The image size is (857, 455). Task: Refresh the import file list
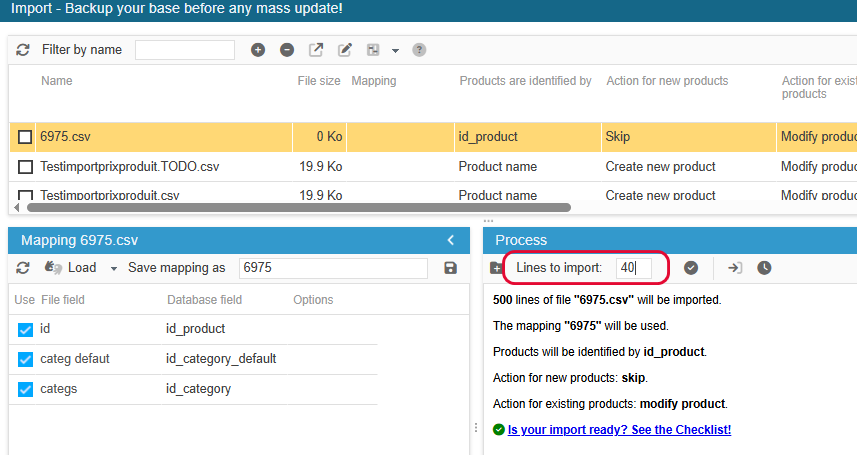pyautogui.click(x=23, y=50)
